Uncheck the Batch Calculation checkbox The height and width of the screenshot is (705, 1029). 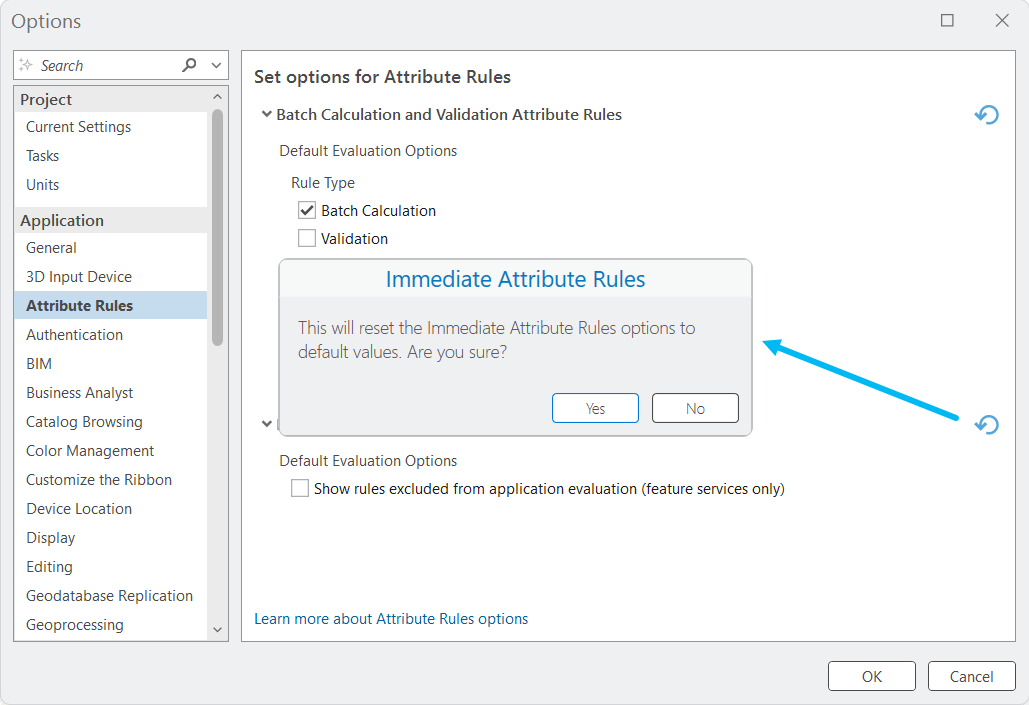tap(306, 210)
